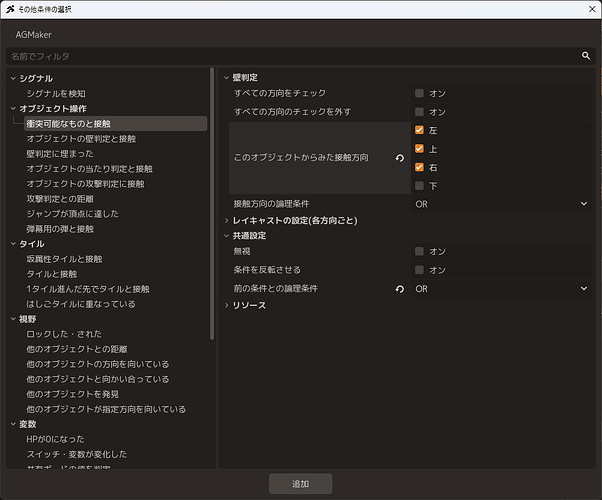Collapse the 視野 category

pos(13,319)
